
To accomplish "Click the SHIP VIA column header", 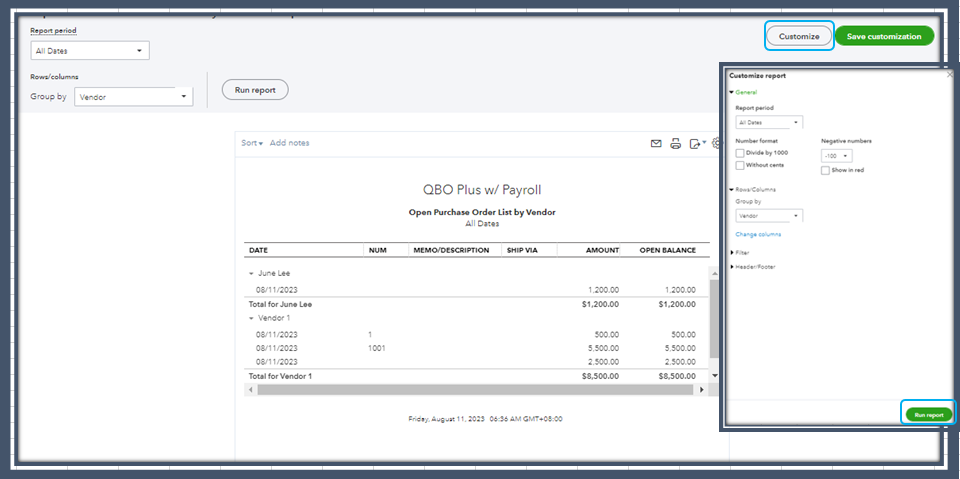I will tap(522, 251).
